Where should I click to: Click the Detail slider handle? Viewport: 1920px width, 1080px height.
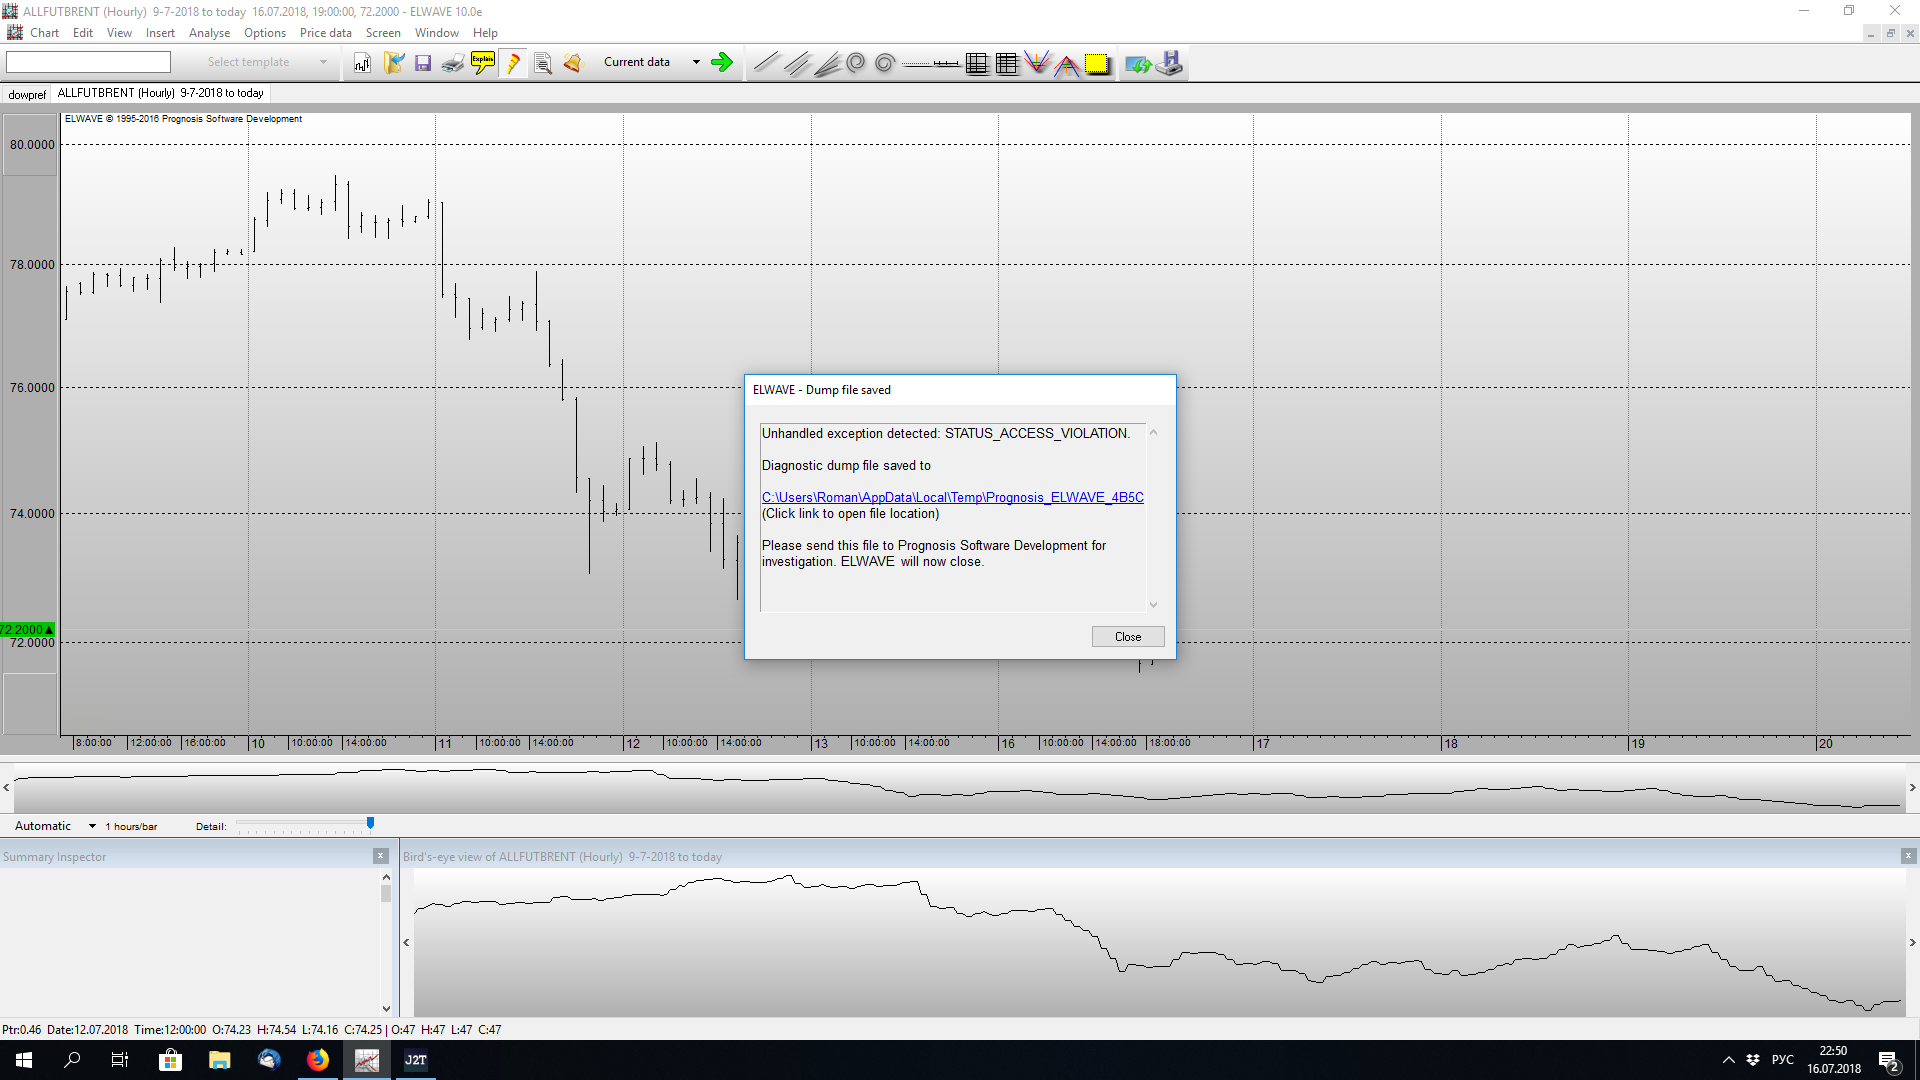click(x=370, y=823)
